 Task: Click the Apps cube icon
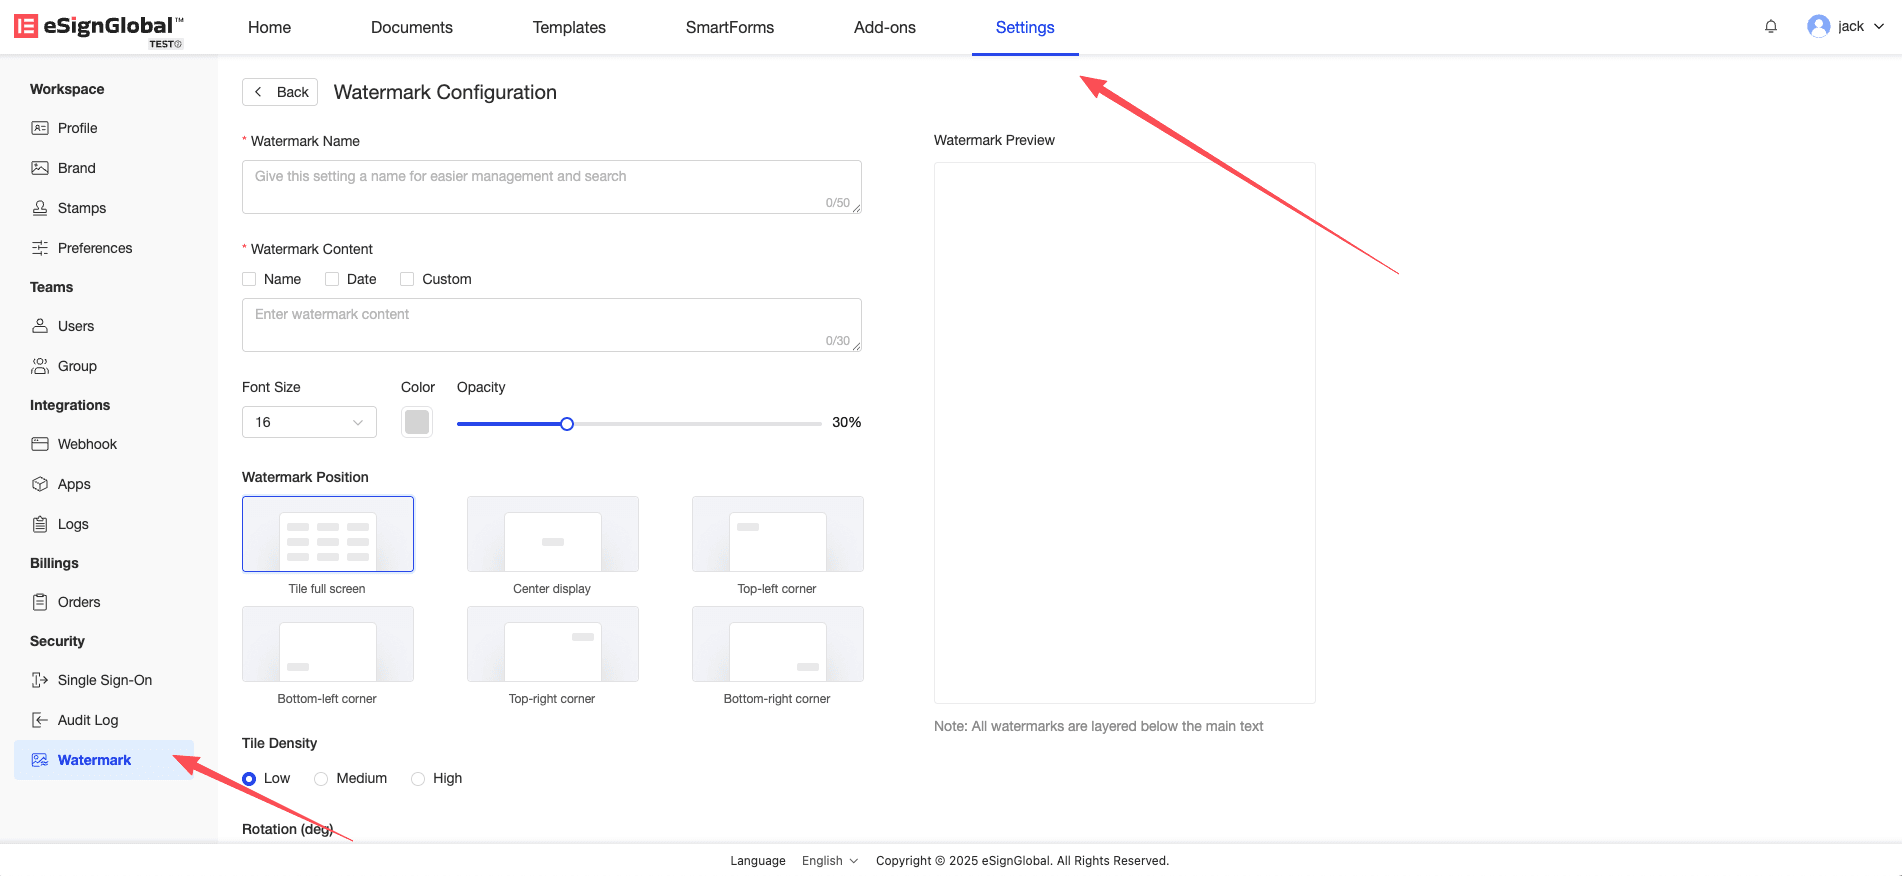click(x=40, y=484)
